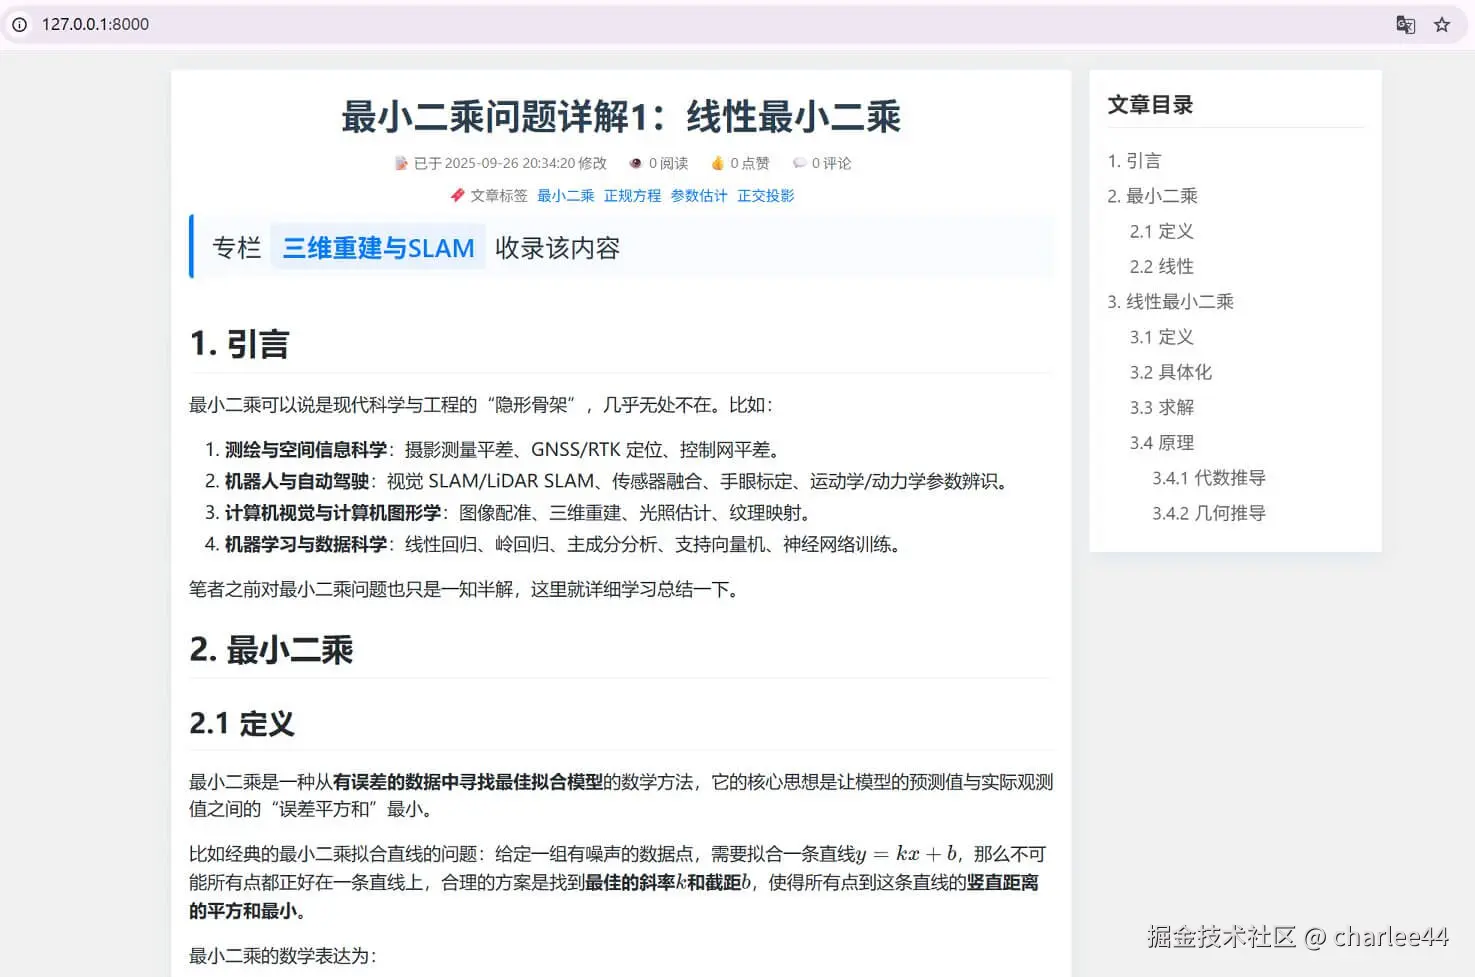Jump to 1. 引言 via the table of contents
This screenshot has height=977, width=1475.
pos(1132,160)
